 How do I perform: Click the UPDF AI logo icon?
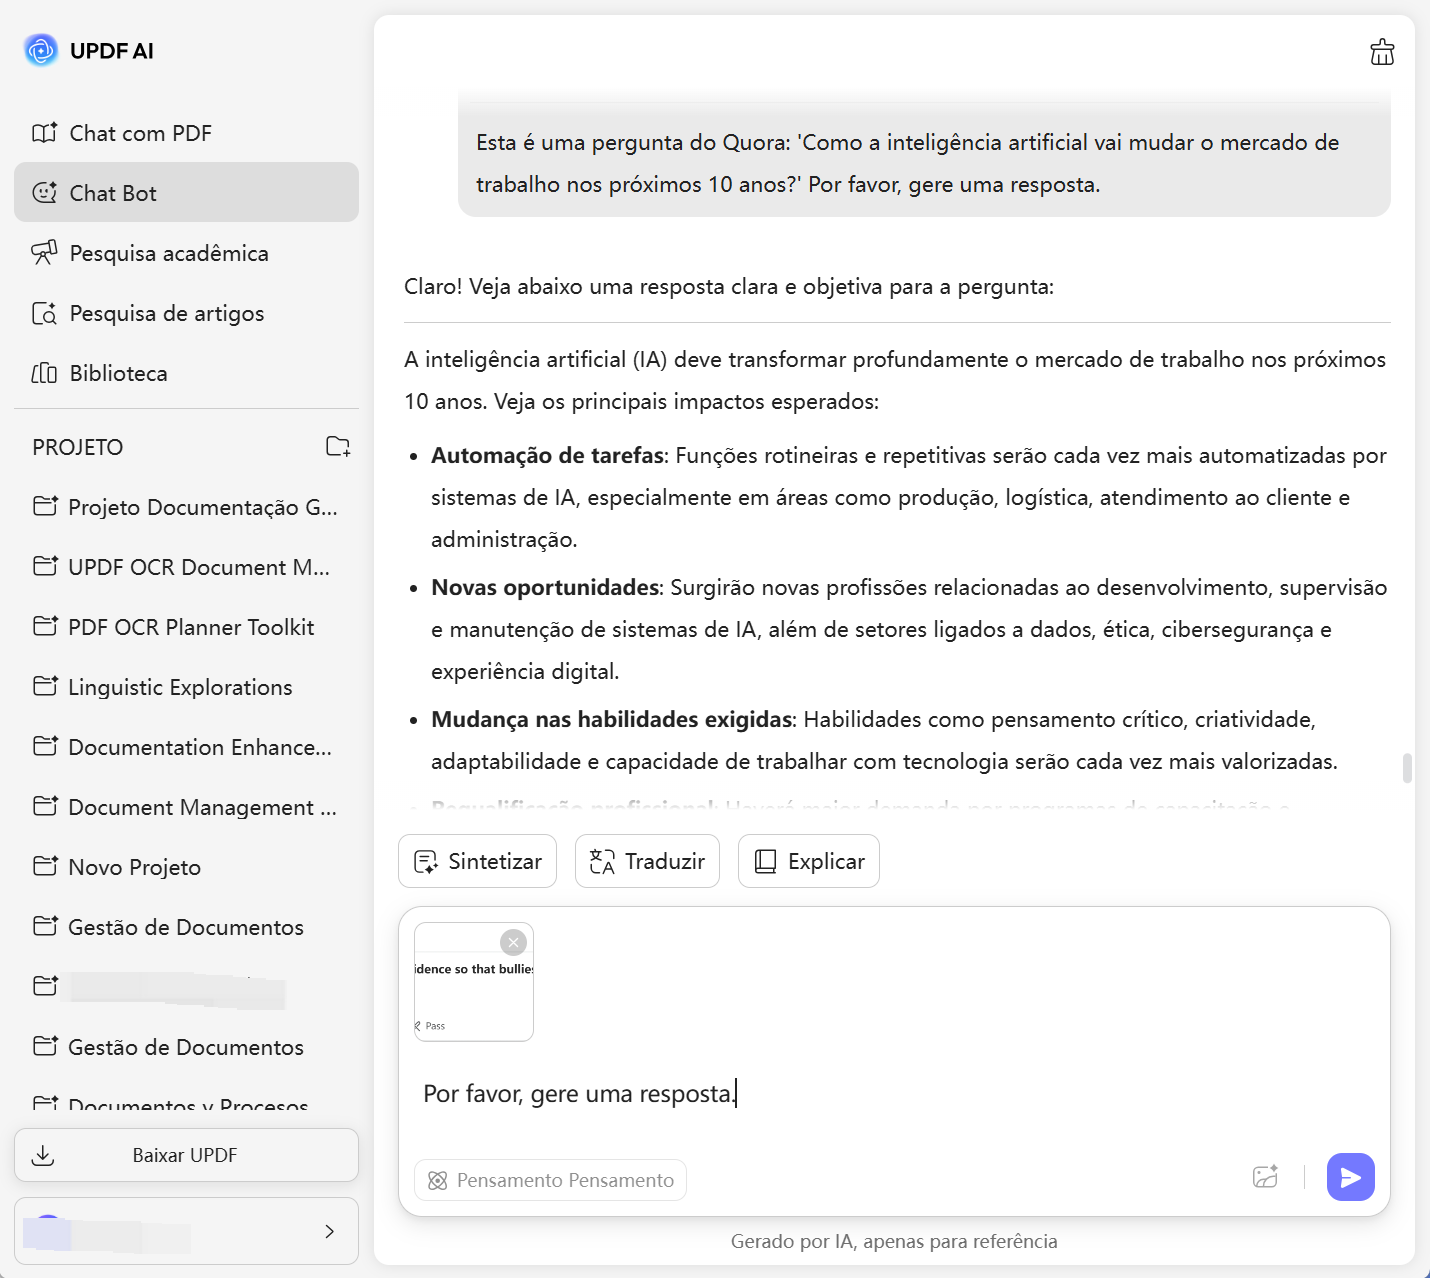(x=41, y=50)
